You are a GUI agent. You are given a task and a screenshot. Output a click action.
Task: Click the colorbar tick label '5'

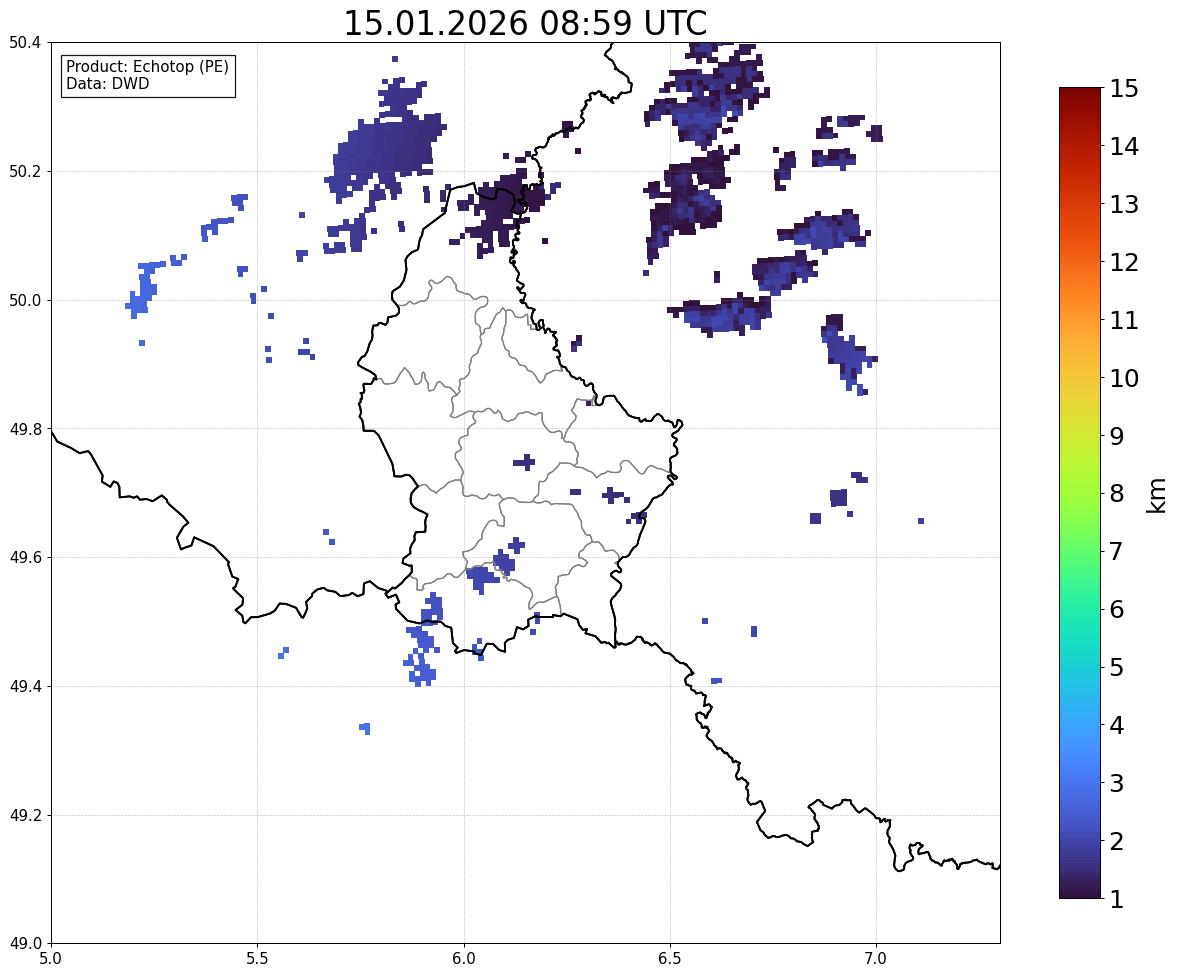pyautogui.click(x=1117, y=667)
